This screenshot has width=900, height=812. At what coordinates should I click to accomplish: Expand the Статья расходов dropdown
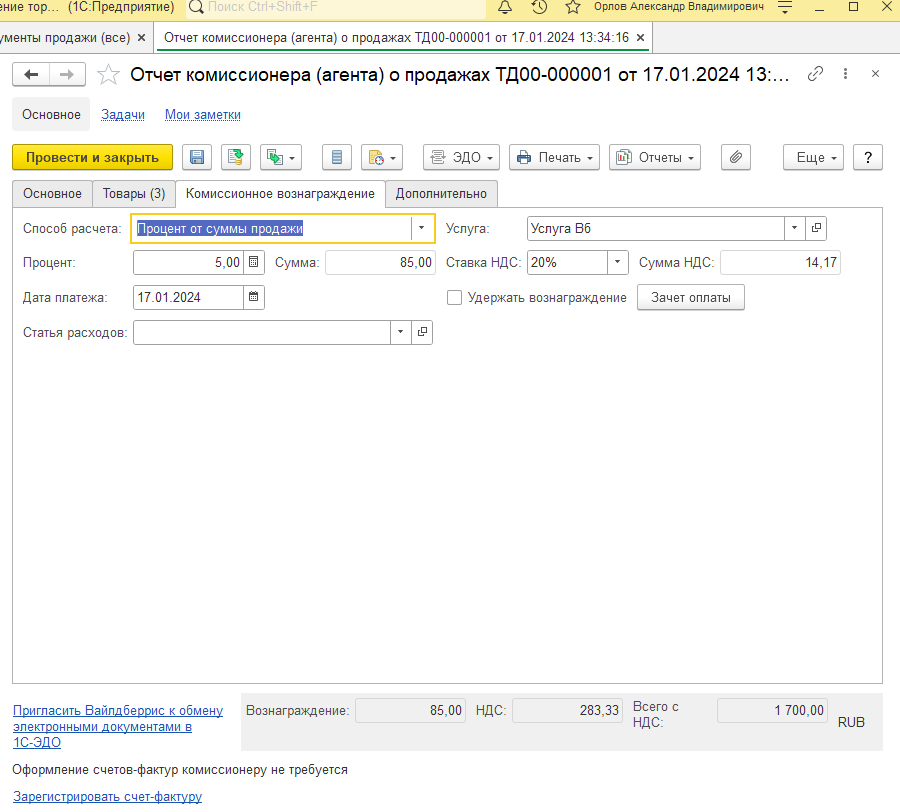click(401, 332)
